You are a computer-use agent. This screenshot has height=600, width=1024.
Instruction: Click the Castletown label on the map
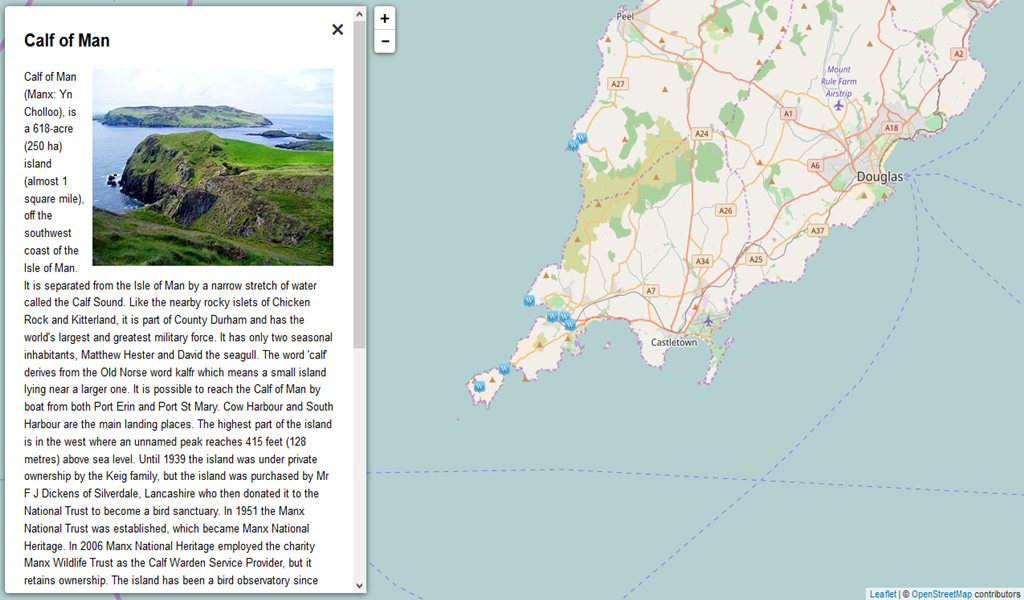(x=674, y=342)
